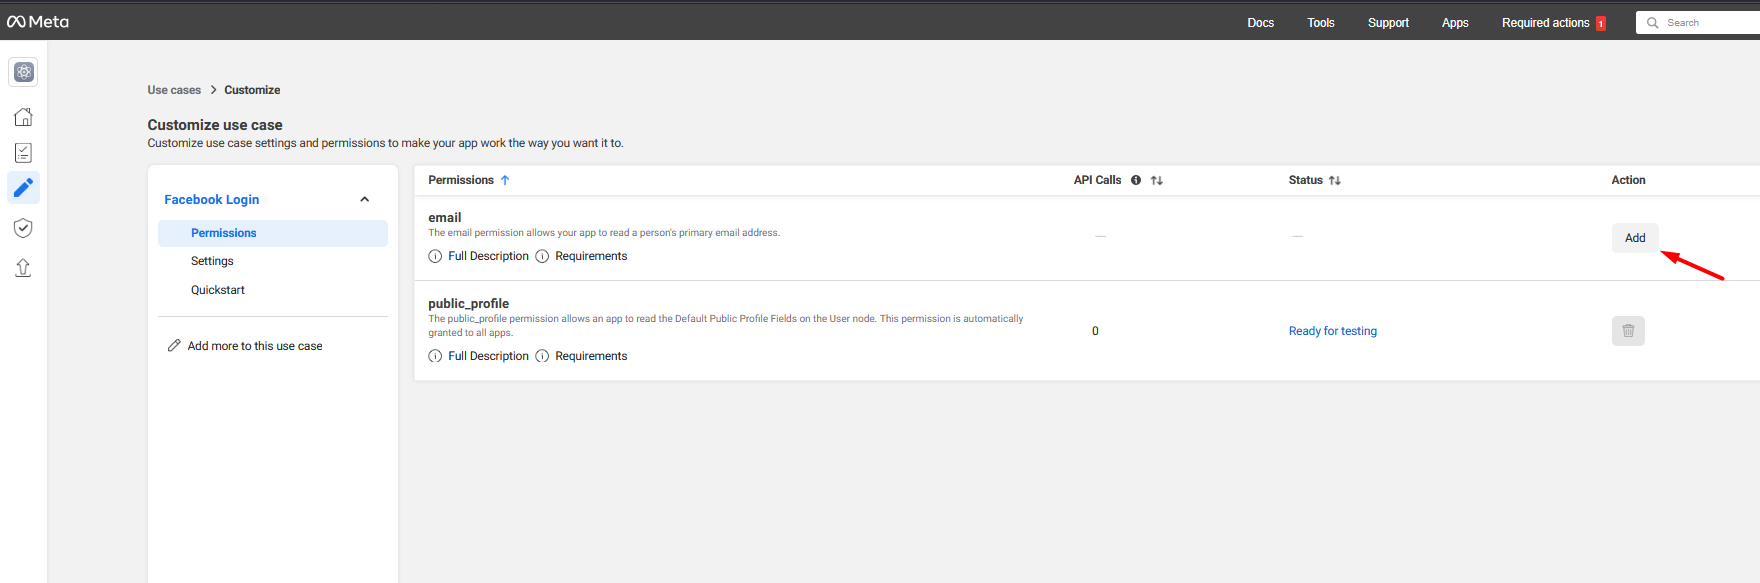Open public_profile Requirements link
The width and height of the screenshot is (1760, 583).
591,356
